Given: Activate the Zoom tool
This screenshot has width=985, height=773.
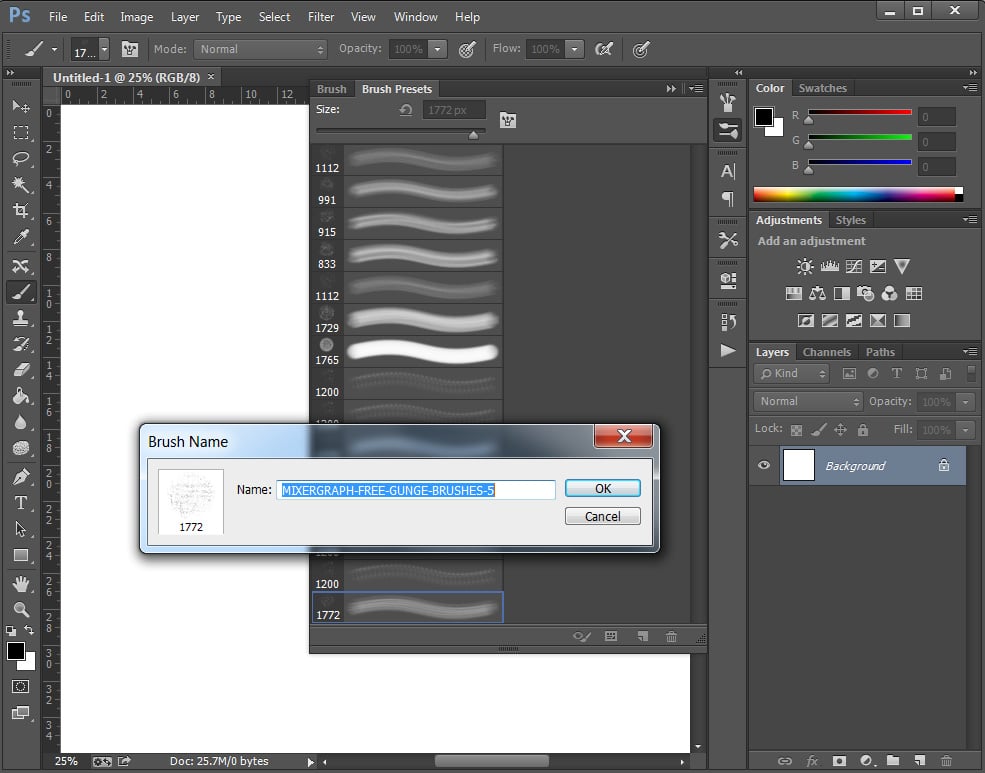Looking at the screenshot, I should (x=21, y=609).
